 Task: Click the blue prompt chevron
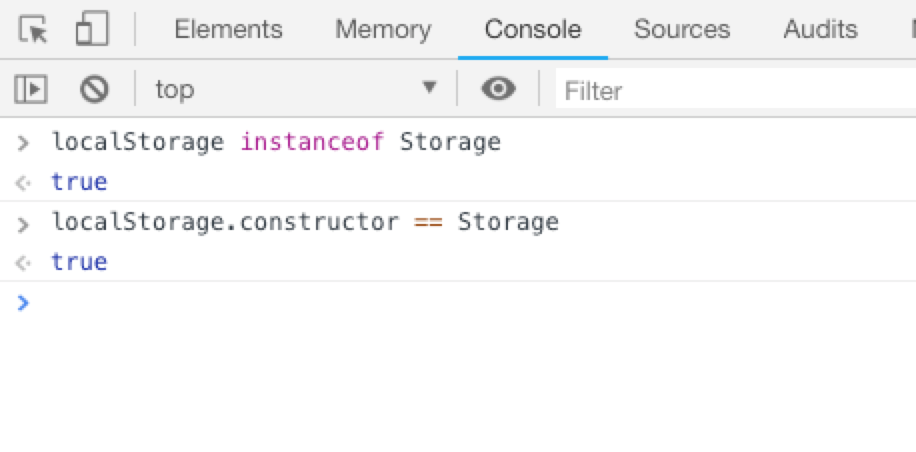coord(24,303)
